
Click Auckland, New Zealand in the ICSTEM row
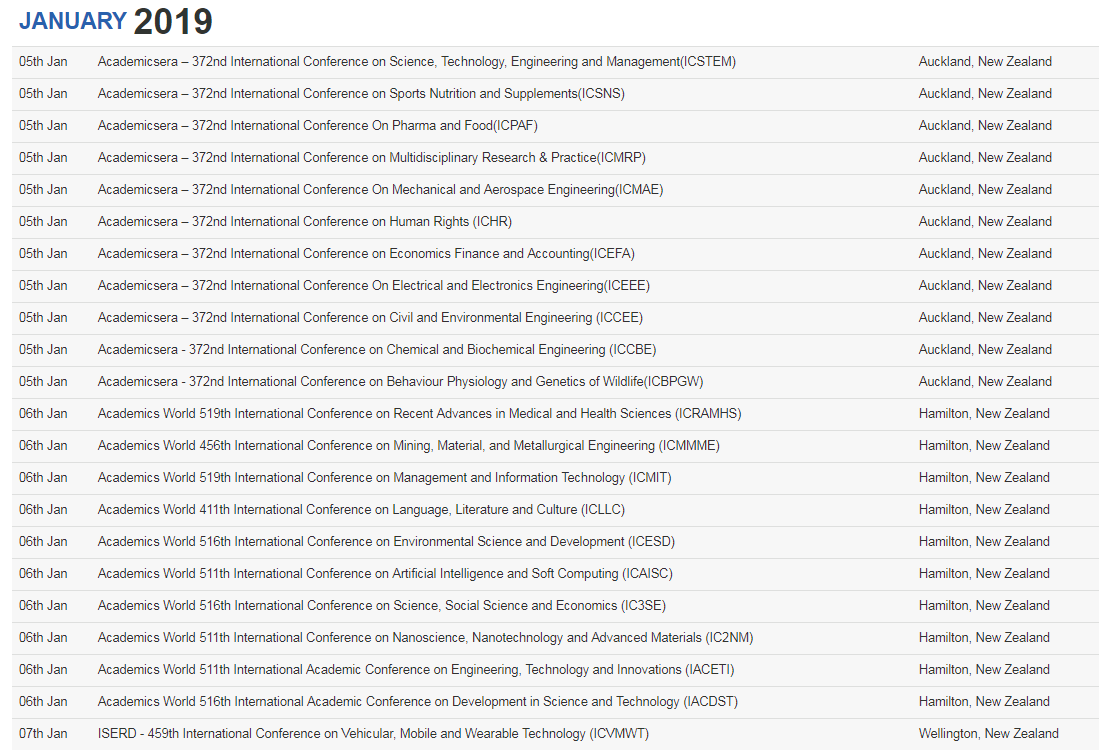pos(985,62)
